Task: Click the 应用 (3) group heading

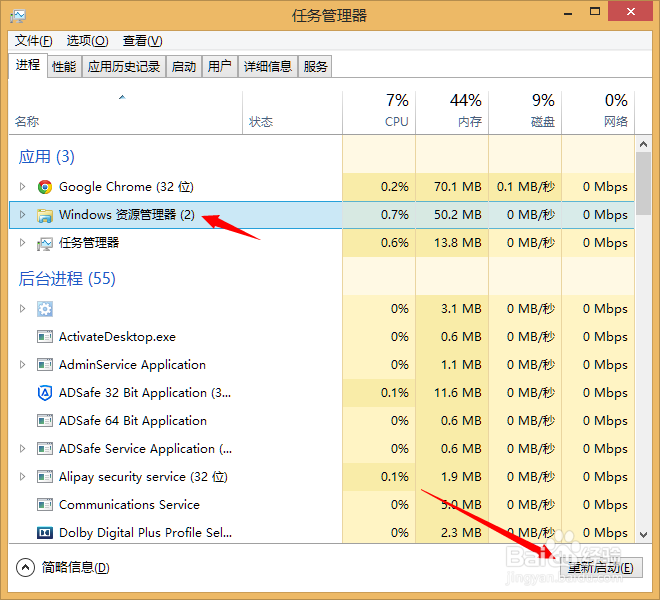Action: [46, 157]
